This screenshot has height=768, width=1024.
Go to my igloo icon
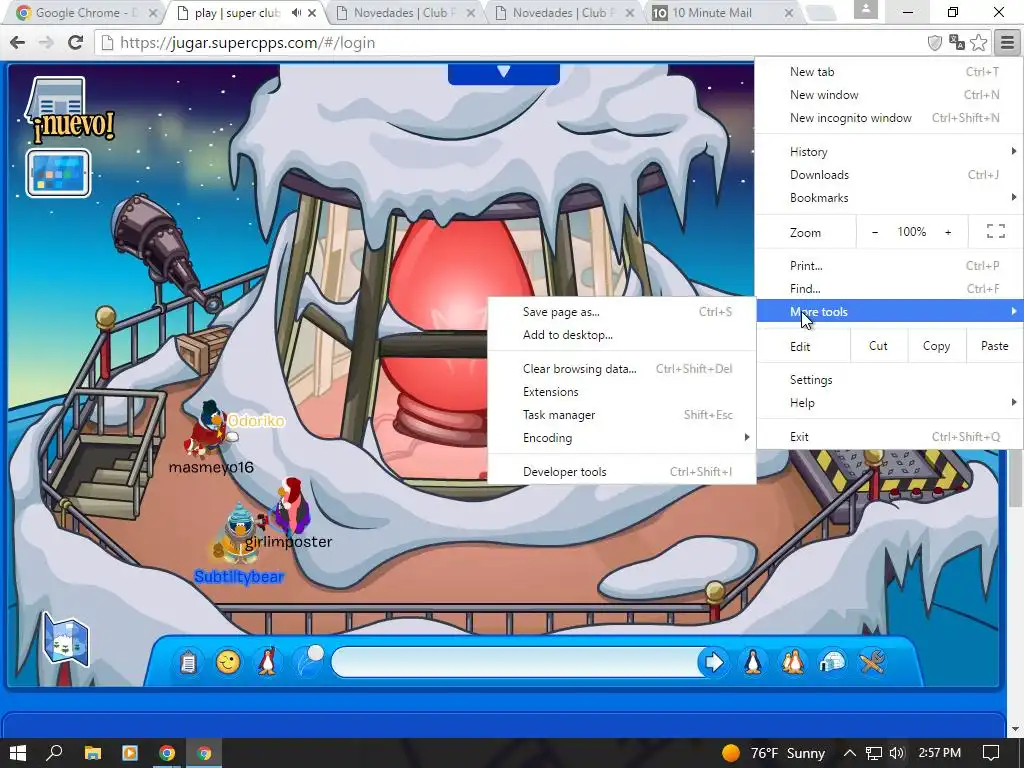(x=832, y=662)
